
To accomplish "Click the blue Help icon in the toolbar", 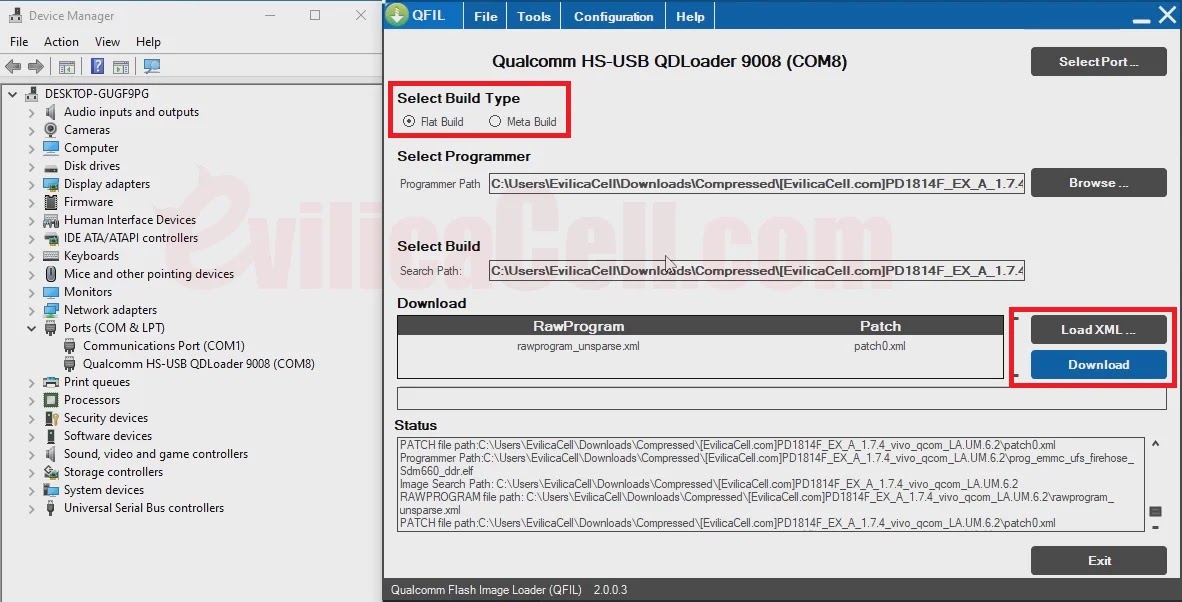I will (x=98, y=67).
